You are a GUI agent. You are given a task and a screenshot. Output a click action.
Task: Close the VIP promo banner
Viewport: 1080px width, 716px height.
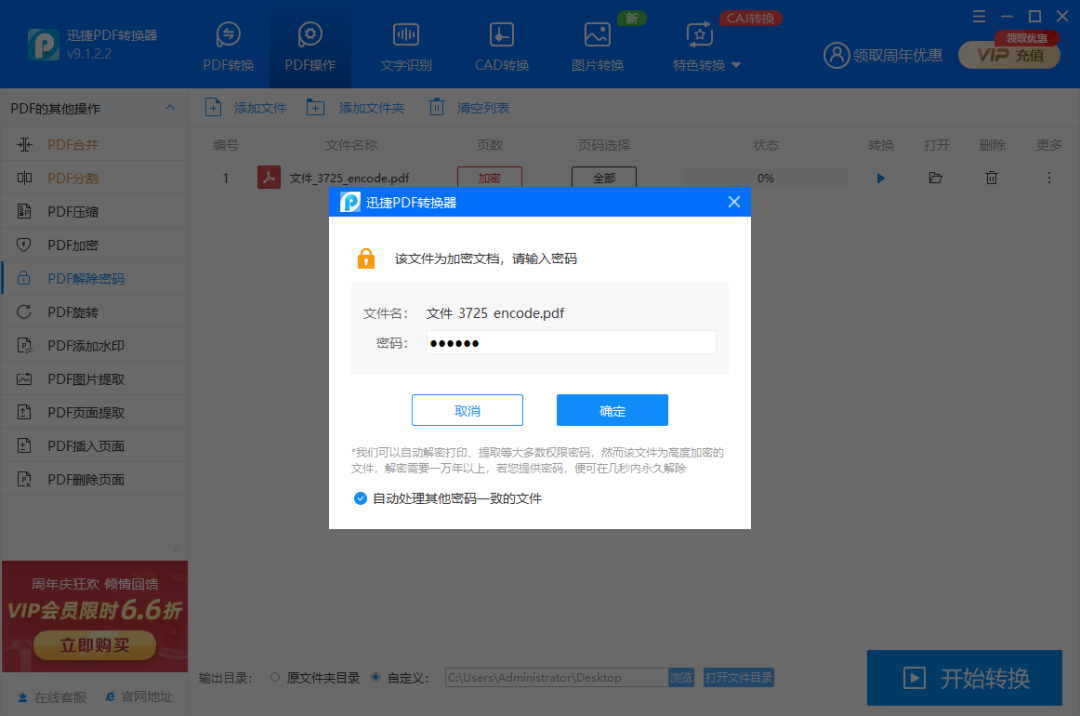tap(176, 549)
